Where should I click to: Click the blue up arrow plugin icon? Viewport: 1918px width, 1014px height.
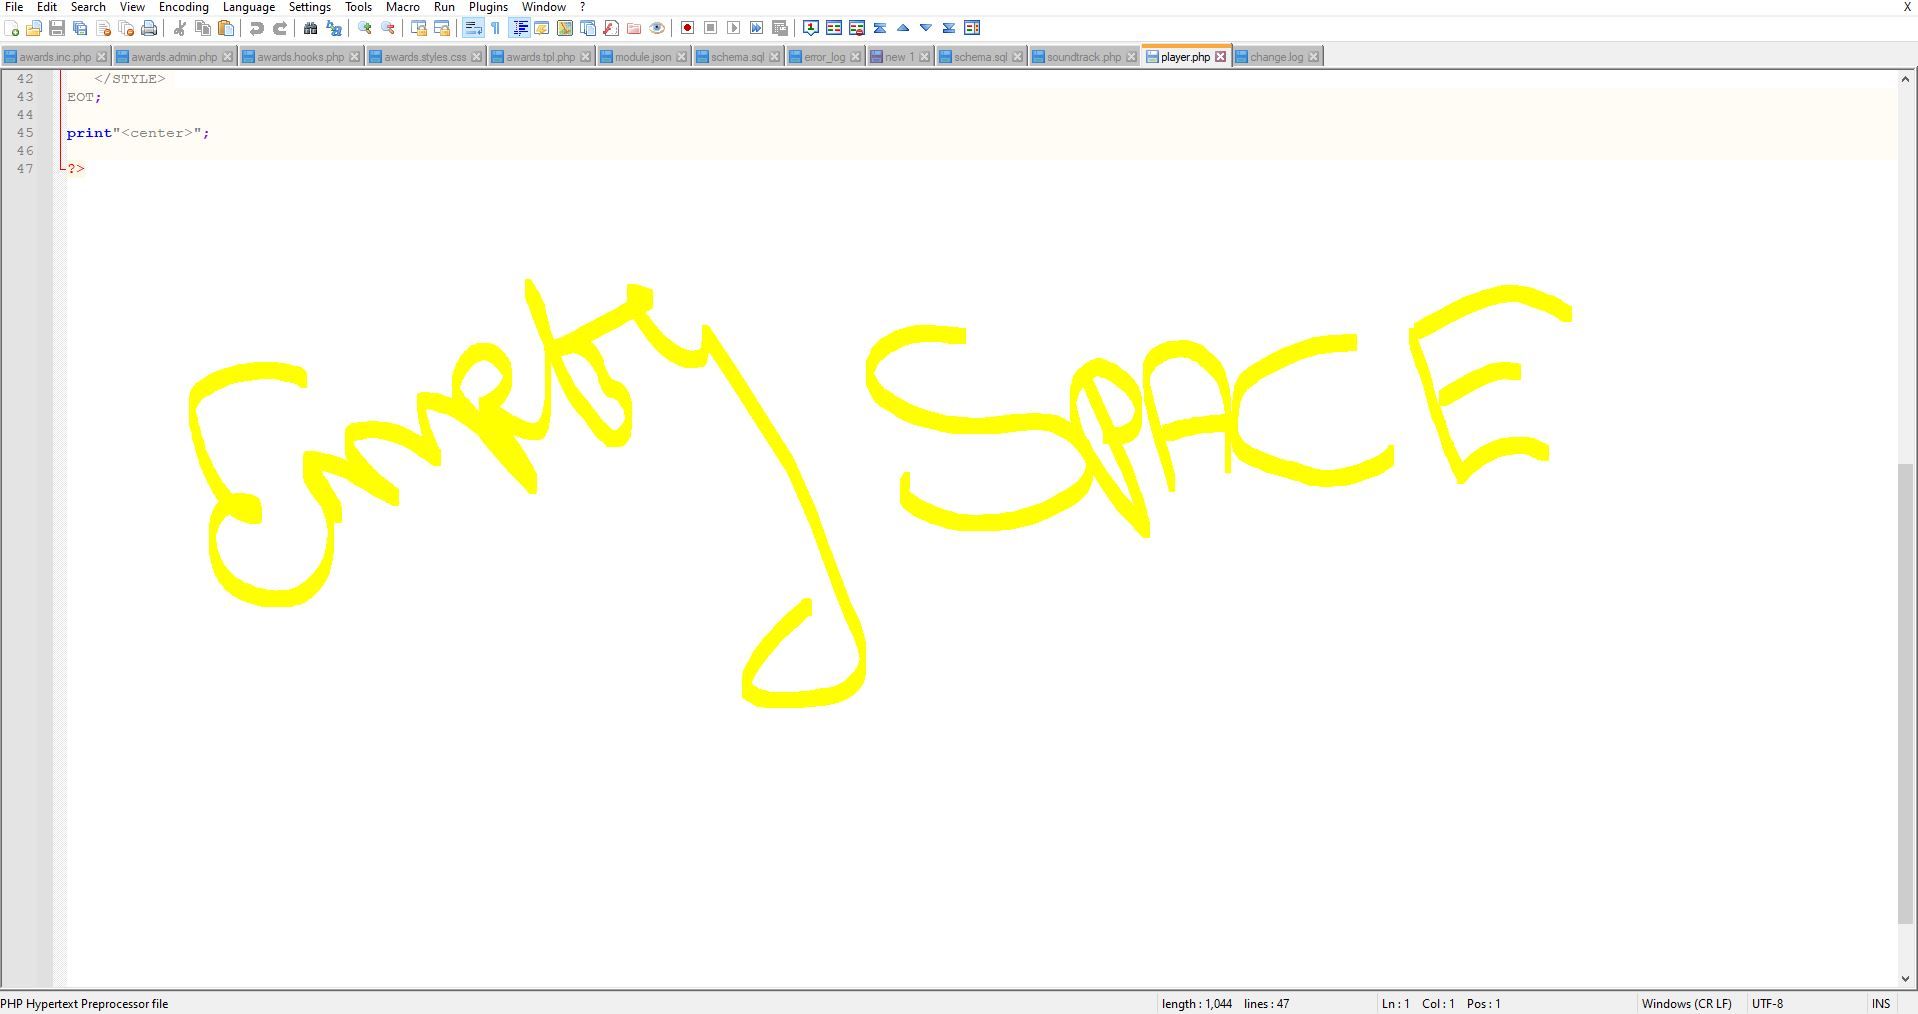[903, 28]
